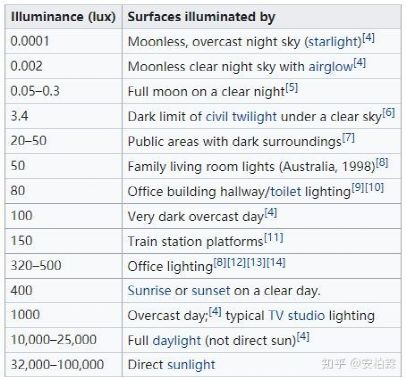Click citation [9] in office hallway row
This screenshot has width=406, height=381.
[x=358, y=188]
